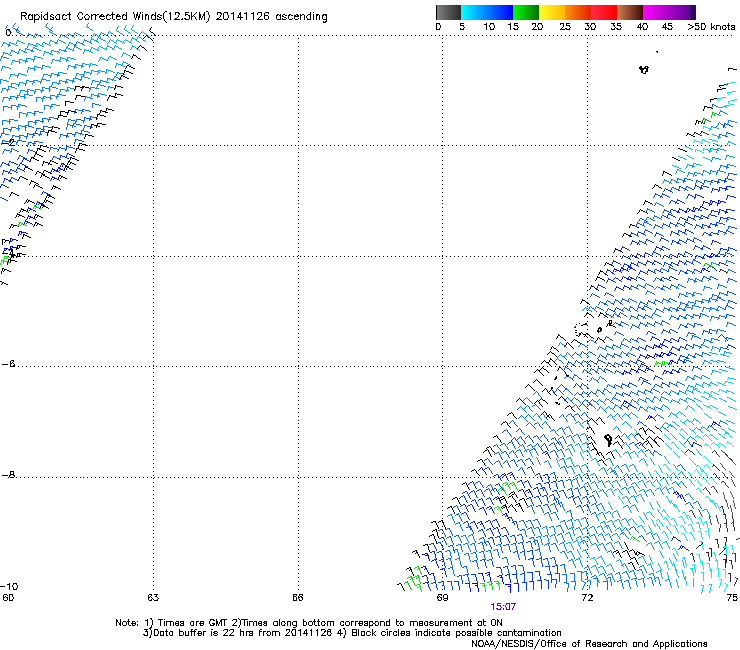Click the gray 0-5 knots color swatch
Image resolution: width=740 pixels, height=650 pixels.
(x=448, y=12)
